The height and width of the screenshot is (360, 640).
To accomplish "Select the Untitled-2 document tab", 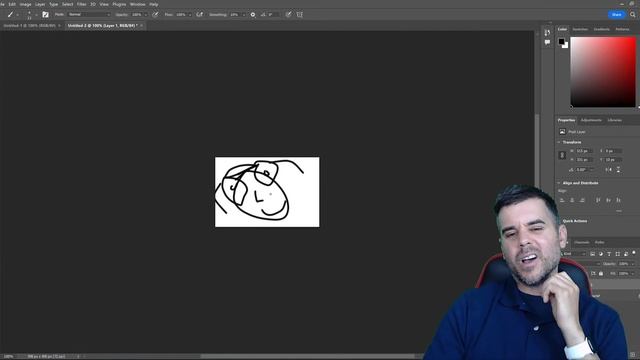I will pyautogui.click(x=102, y=25).
